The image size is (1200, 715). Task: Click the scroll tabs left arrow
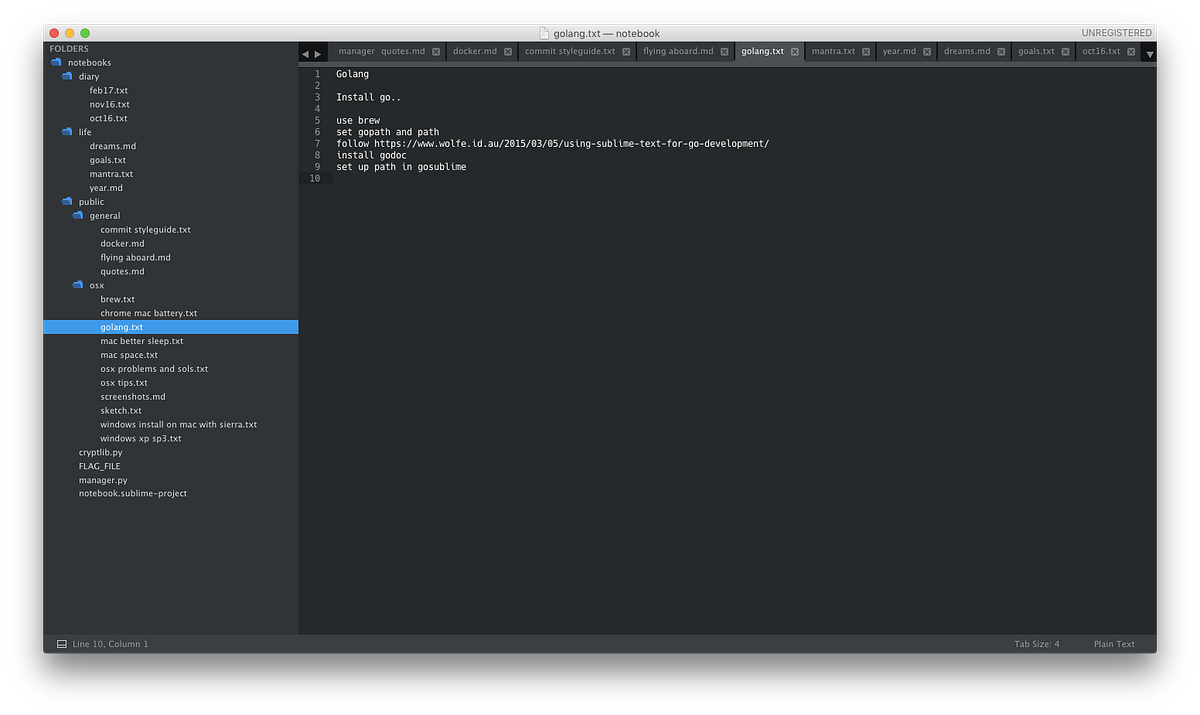(306, 54)
